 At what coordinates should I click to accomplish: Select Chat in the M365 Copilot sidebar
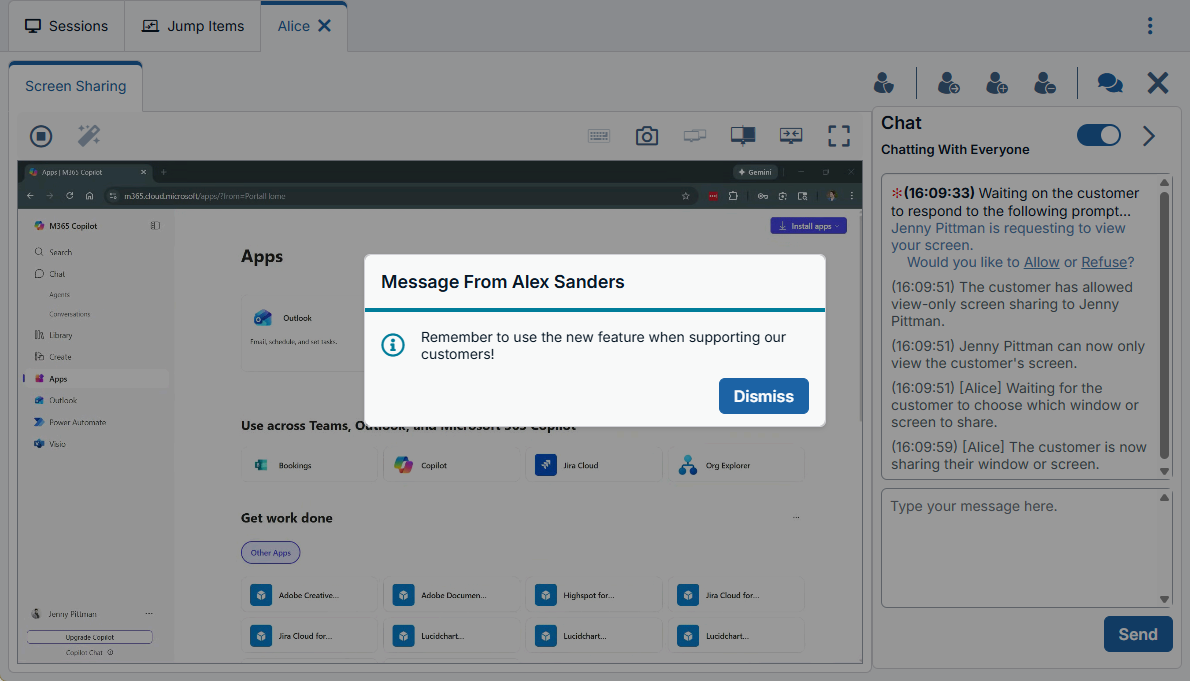[50, 274]
